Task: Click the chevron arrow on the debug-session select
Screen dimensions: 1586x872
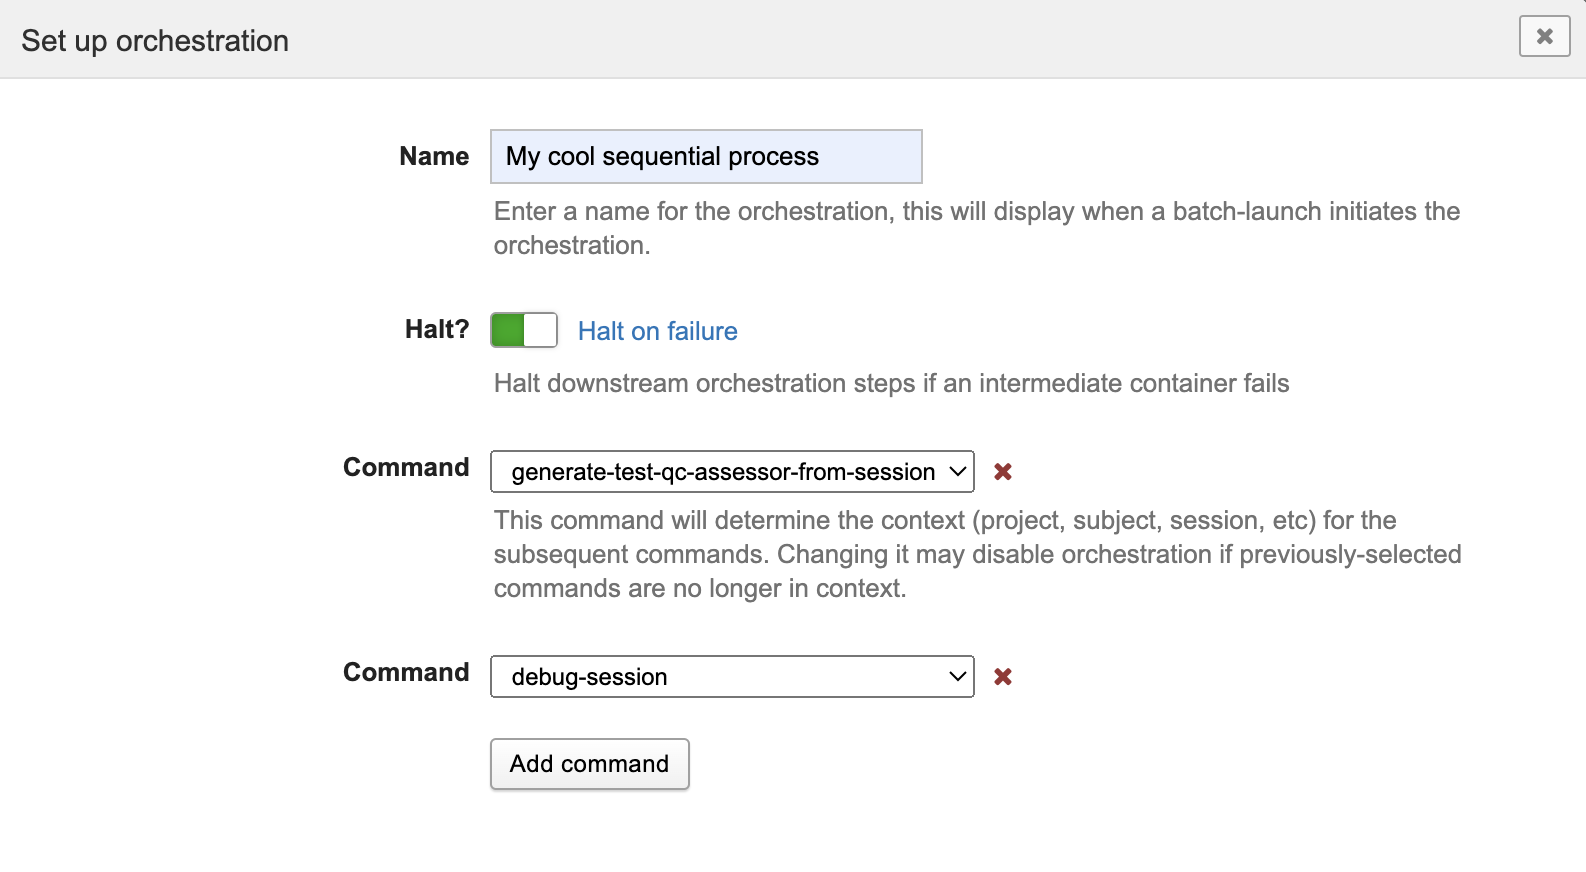Action: pos(957,677)
